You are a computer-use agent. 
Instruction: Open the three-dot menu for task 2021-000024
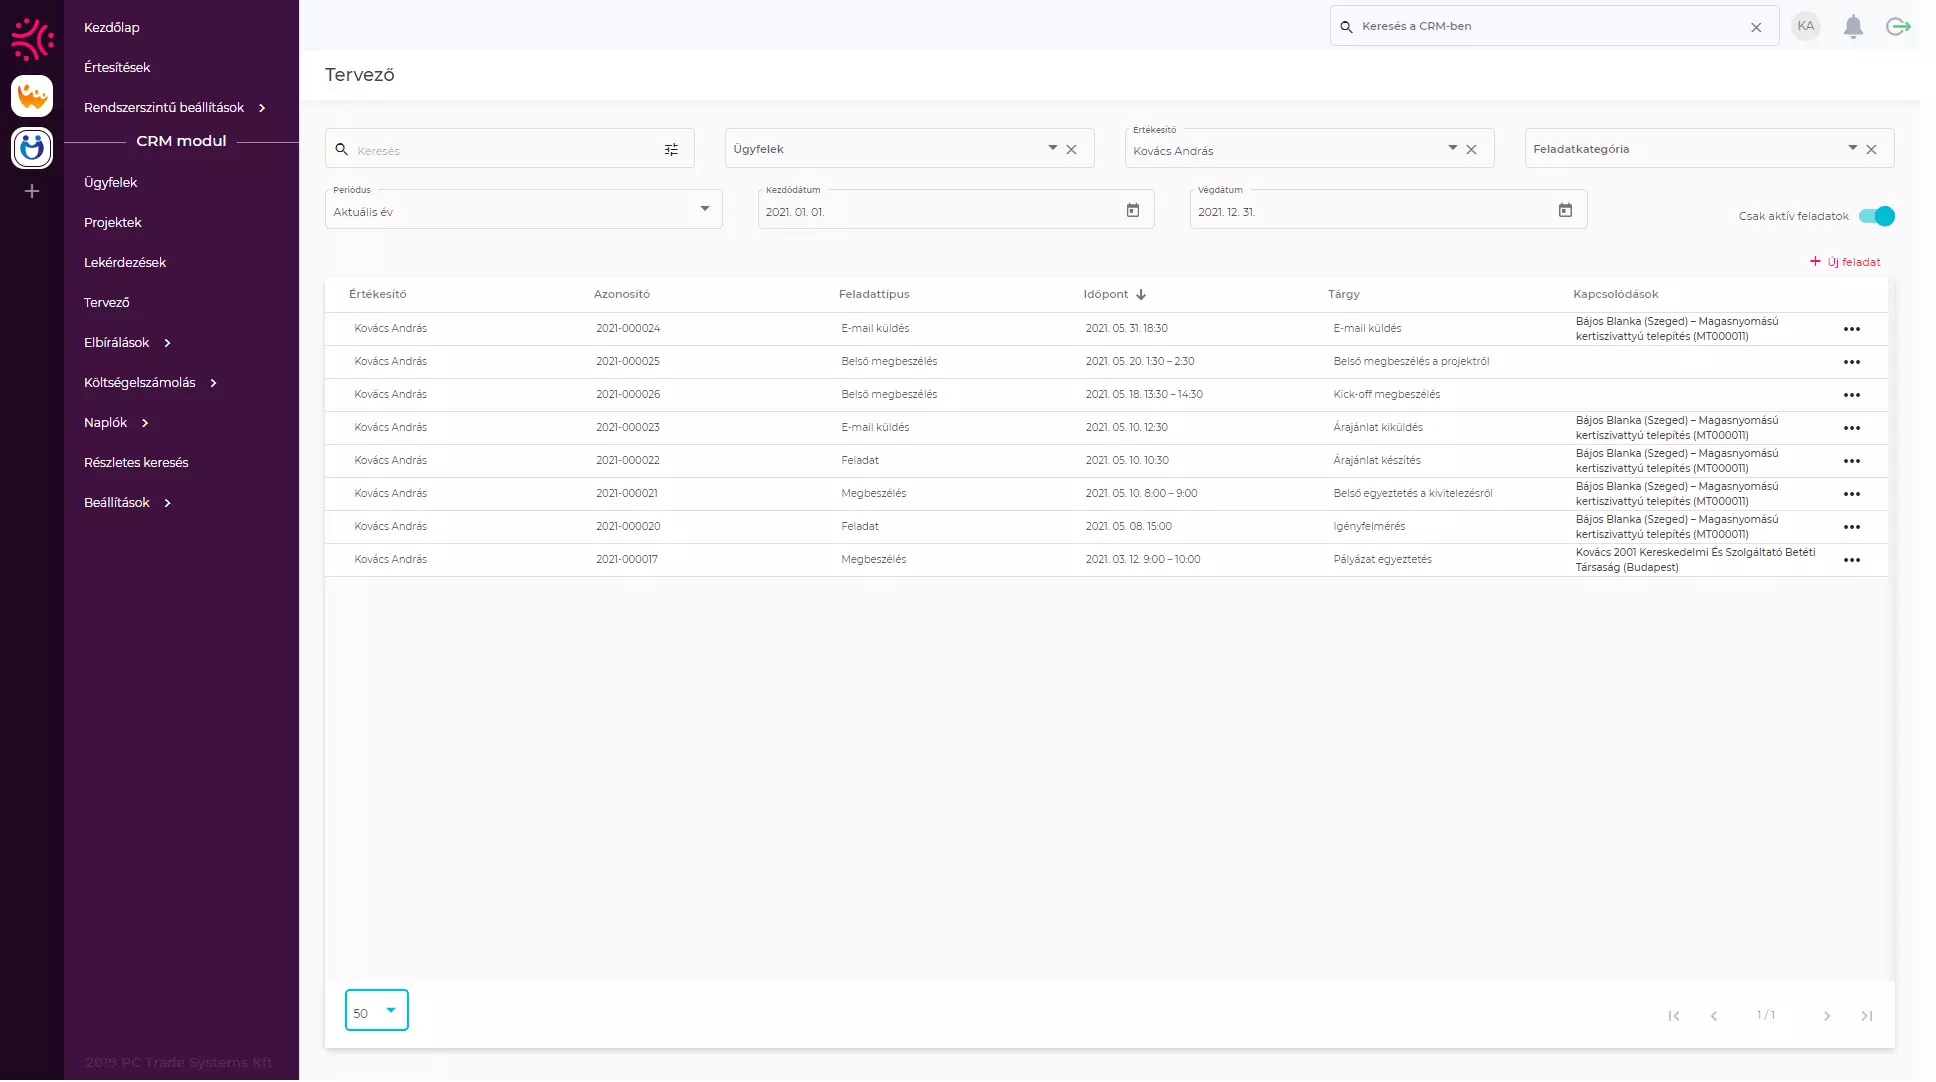pos(1851,329)
